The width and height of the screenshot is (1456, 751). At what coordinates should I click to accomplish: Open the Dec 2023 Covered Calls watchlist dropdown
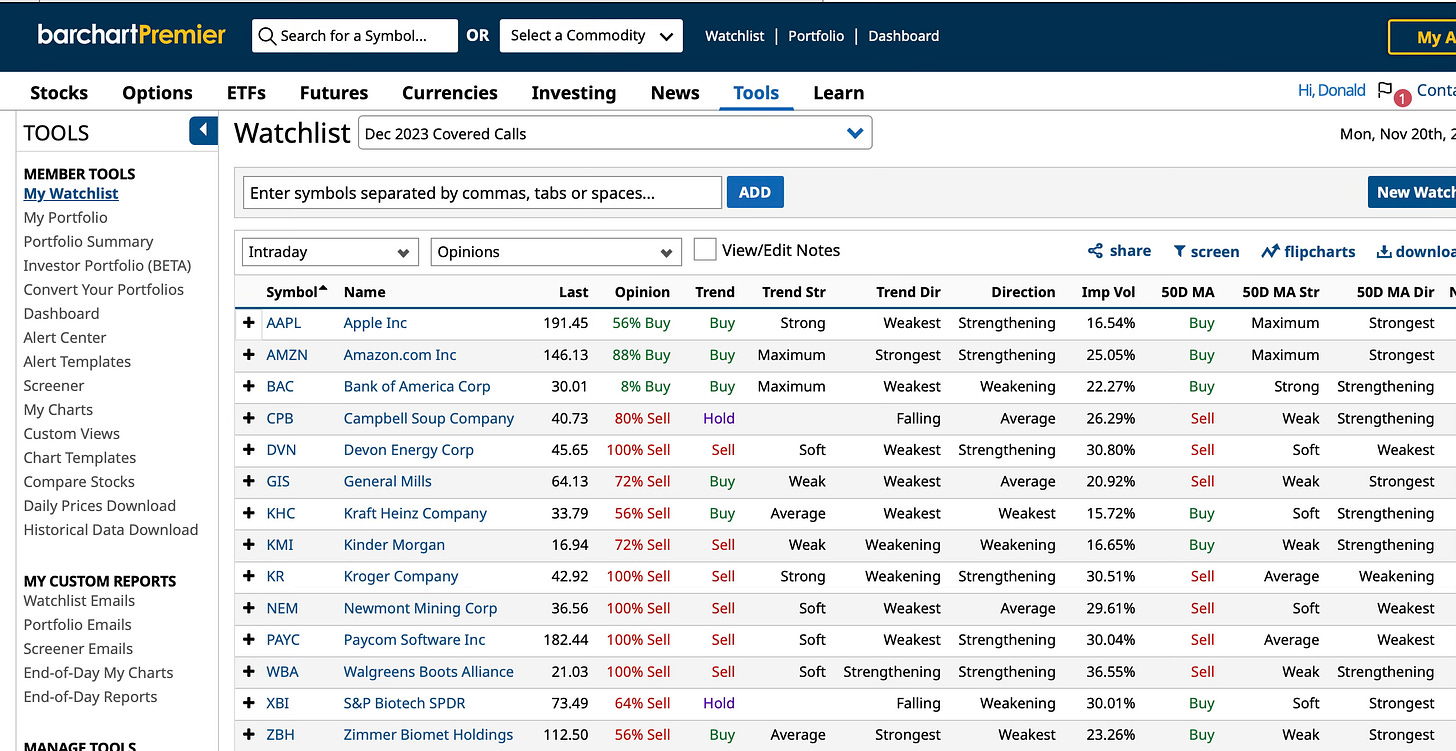click(615, 133)
